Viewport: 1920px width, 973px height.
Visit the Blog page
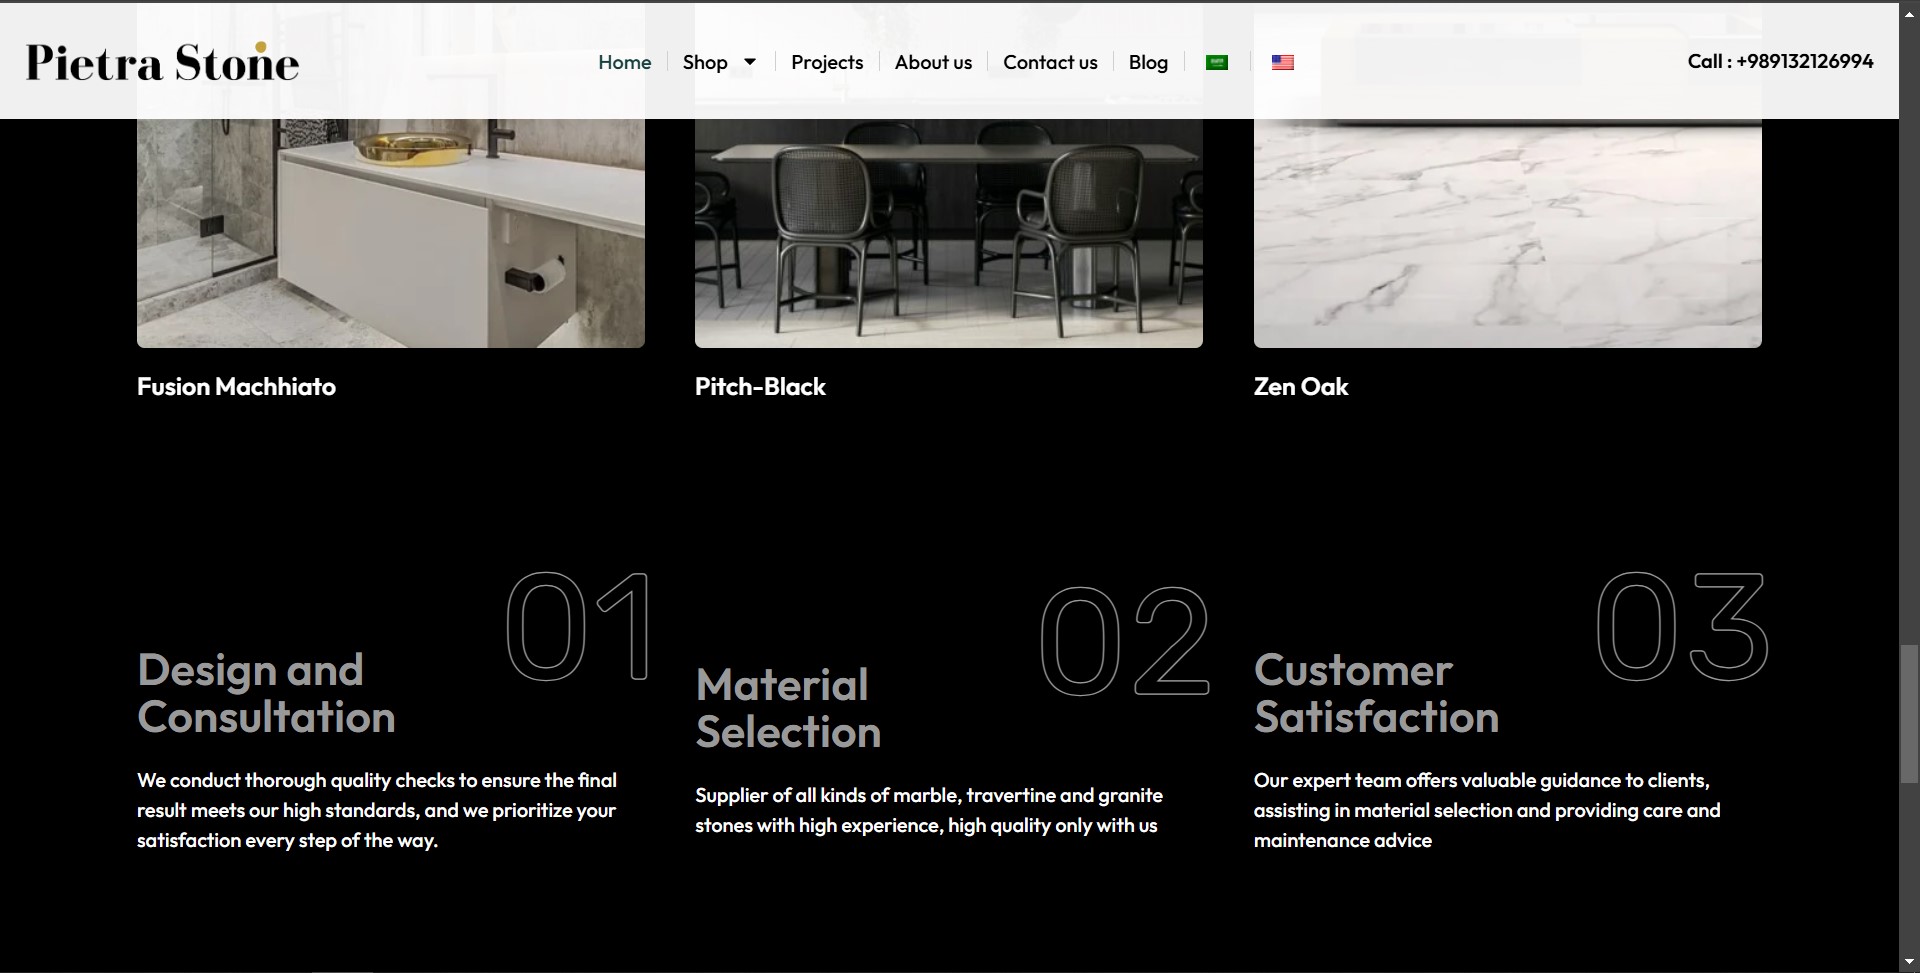[1148, 62]
